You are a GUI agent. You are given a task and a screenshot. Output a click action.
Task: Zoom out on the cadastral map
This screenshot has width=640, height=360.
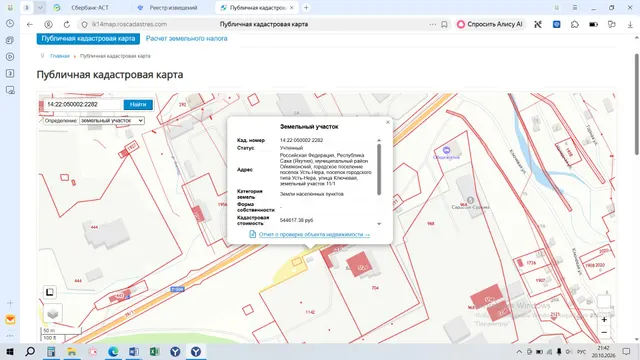[x=604, y=332]
